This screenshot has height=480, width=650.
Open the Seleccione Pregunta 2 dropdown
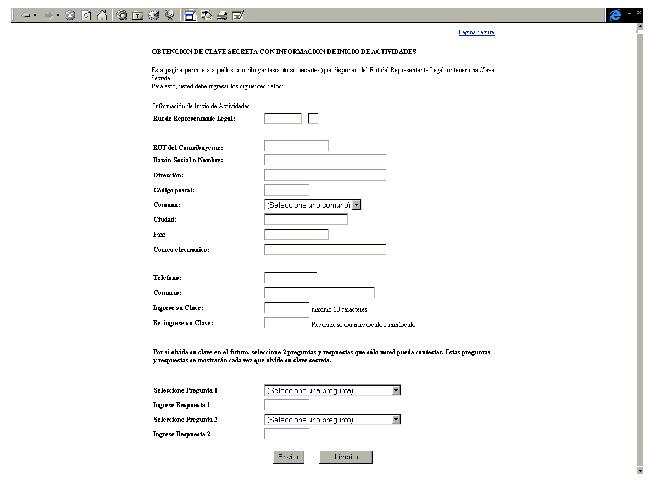332,419
